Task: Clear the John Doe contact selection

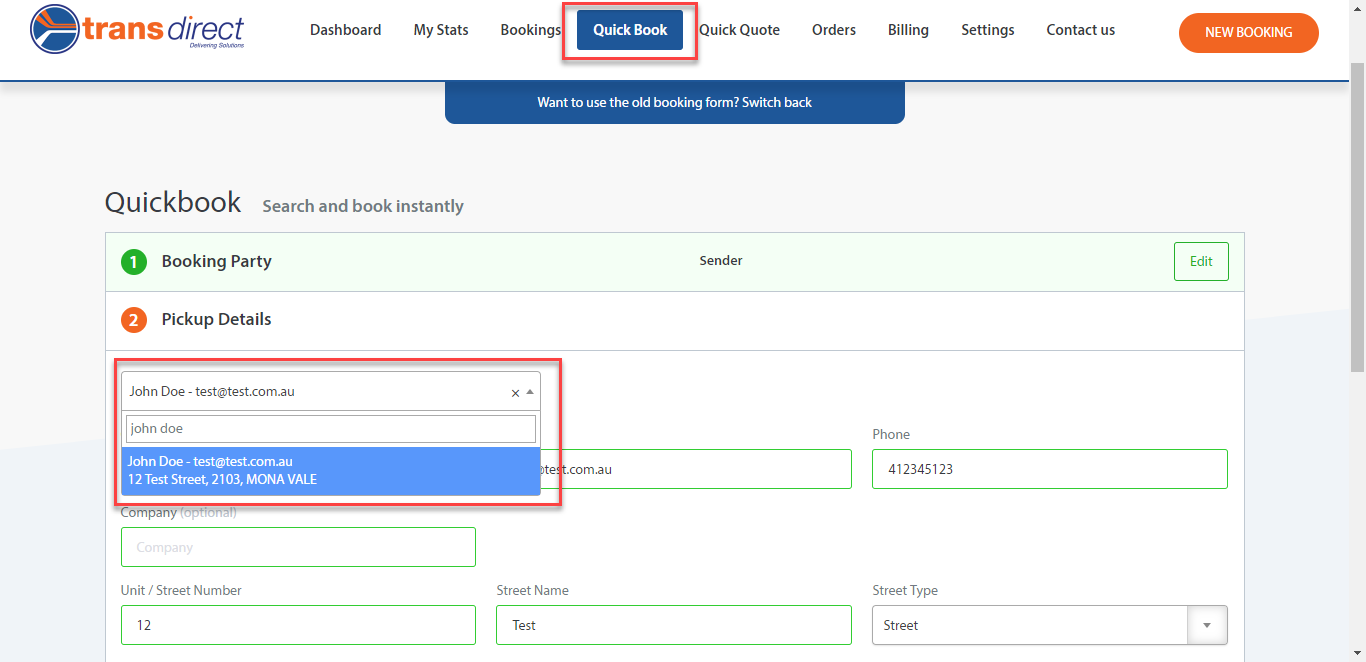Action: (515, 393)
